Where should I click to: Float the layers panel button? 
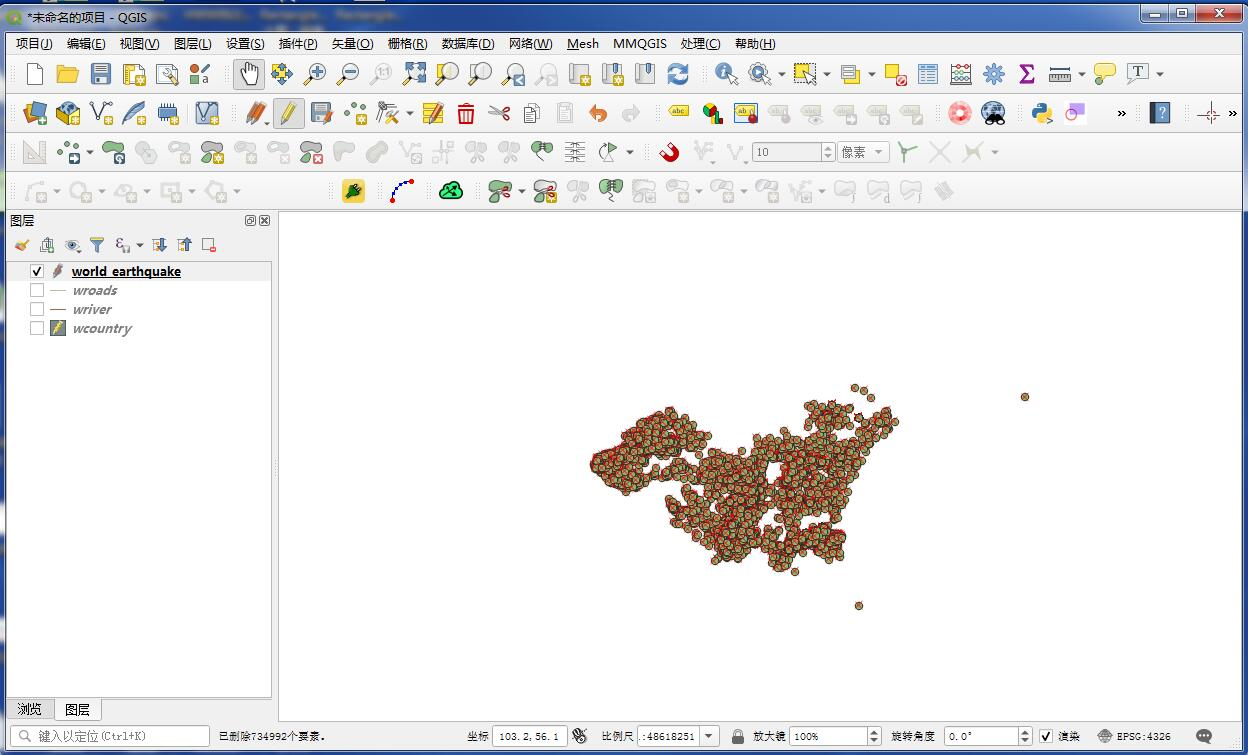(250, 221)
